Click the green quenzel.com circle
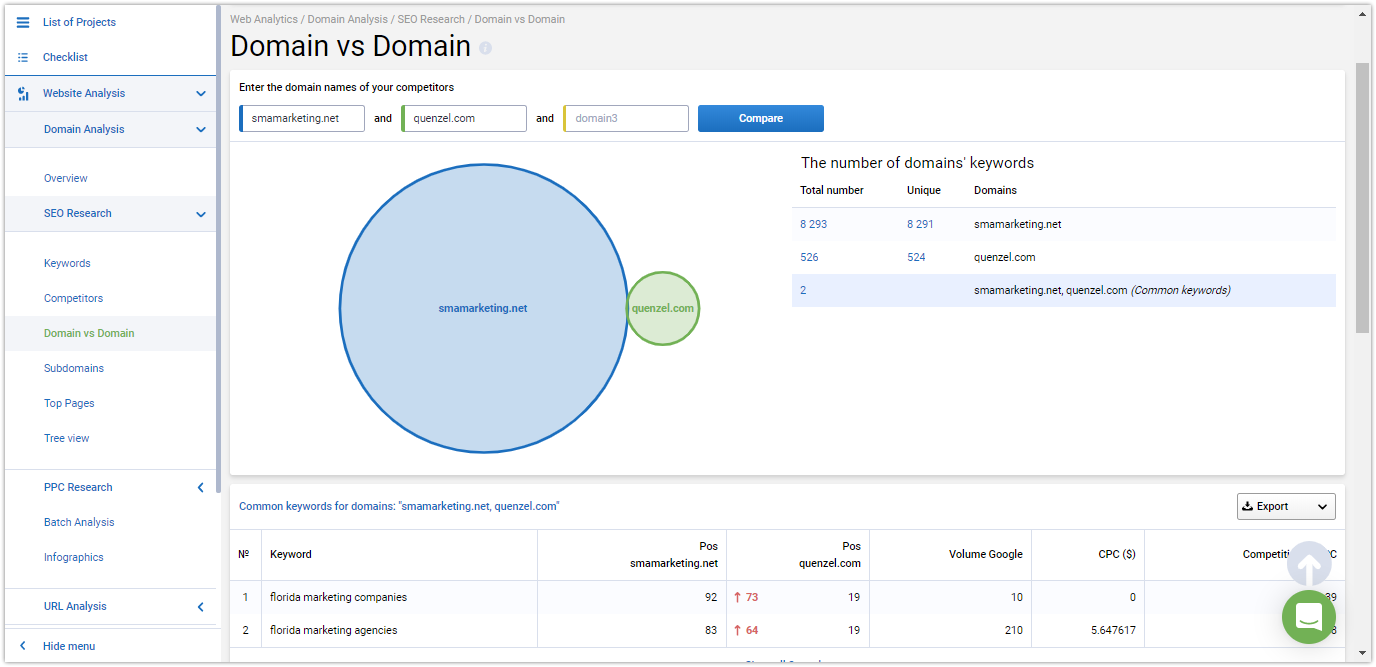This screenshot has width=1376, height=667. pyautogui.click(x=663, y=308)
